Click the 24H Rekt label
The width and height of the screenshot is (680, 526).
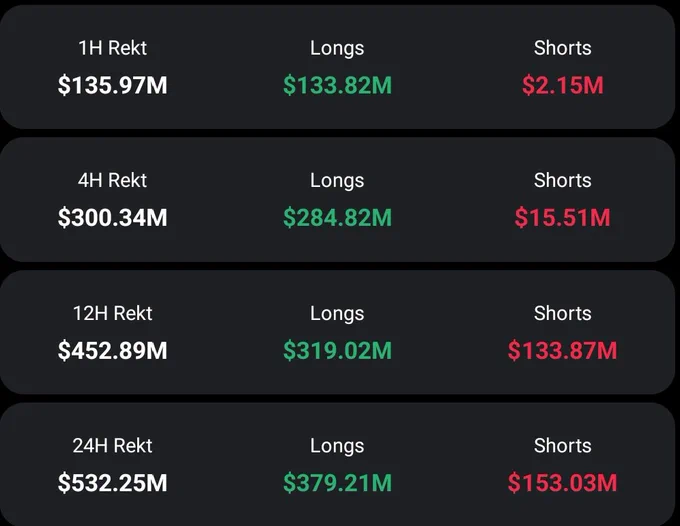pos(112,446)
